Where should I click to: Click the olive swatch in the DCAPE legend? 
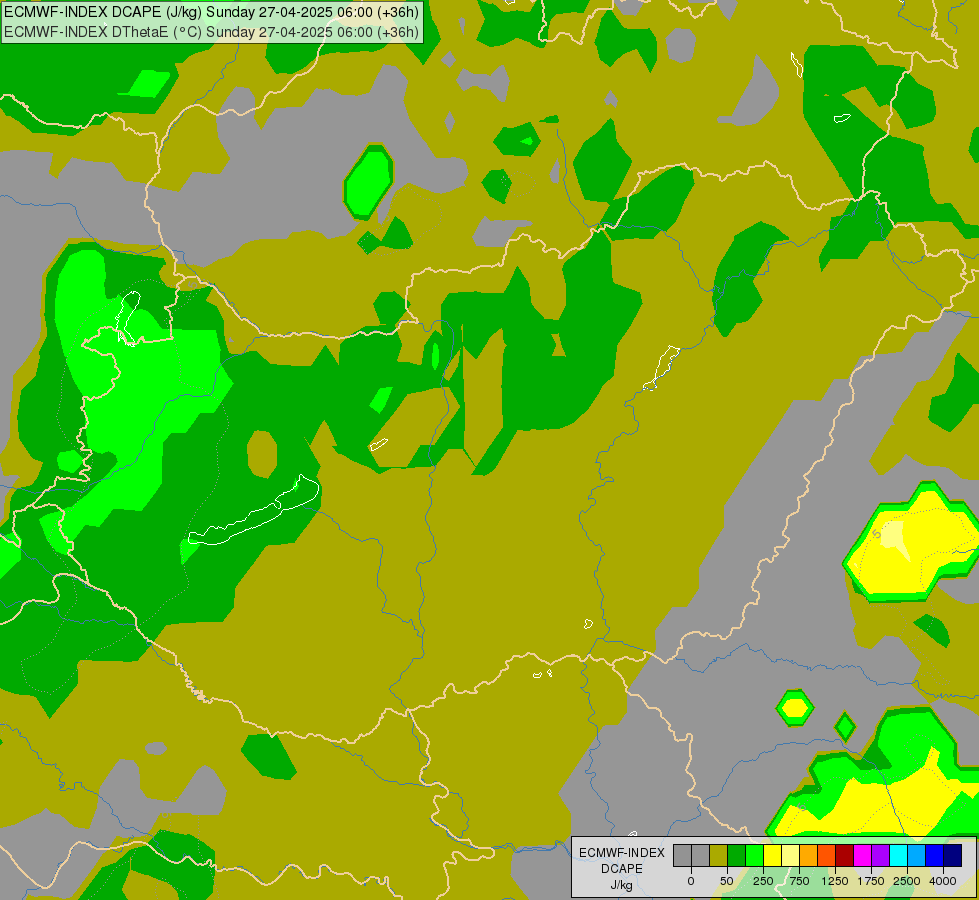coord(719,856)
